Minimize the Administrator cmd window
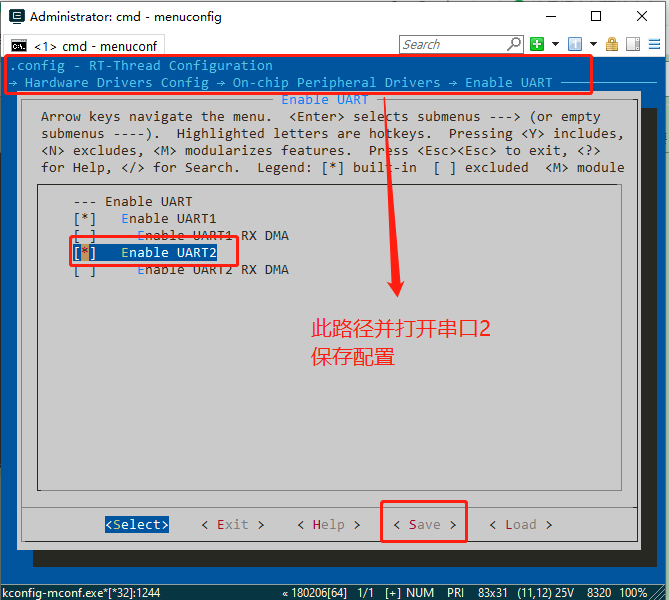Screen dimensions: 669x600 coord(551,16)
